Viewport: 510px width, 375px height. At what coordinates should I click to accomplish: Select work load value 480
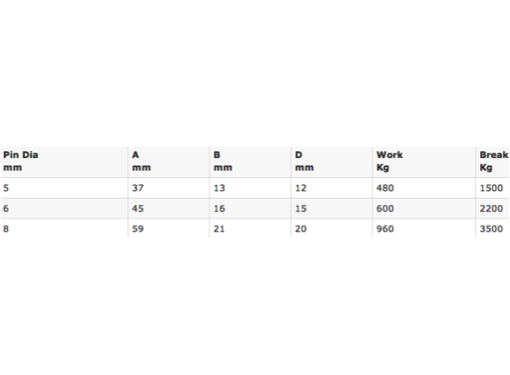click(385, 188)
